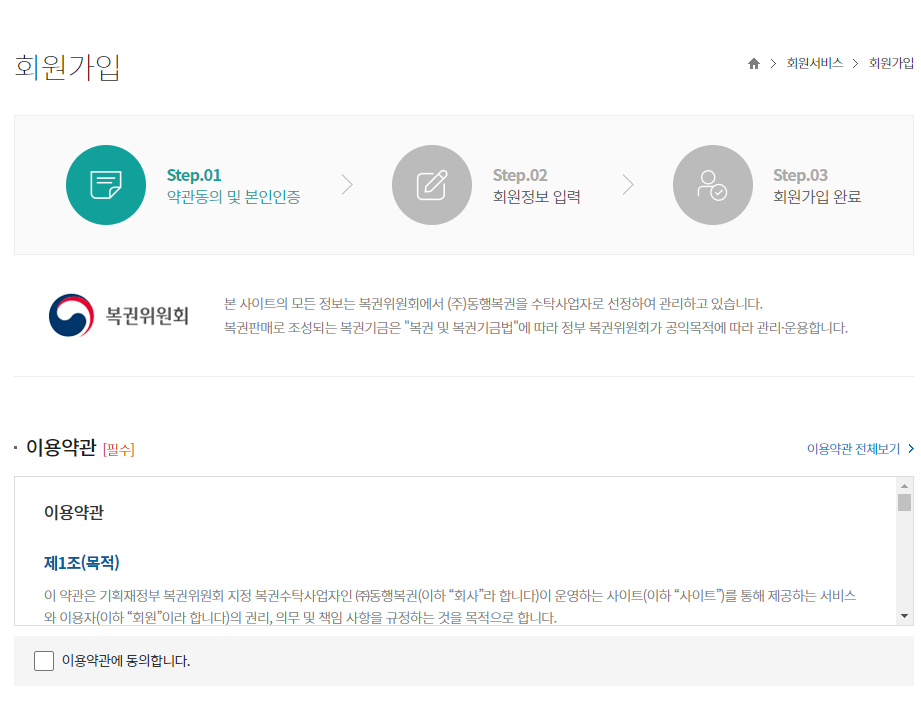This screenshot has height=711, width=921.
Task: Click the 이용약관에 동의합니다. label text
Action: pos(126,660)
